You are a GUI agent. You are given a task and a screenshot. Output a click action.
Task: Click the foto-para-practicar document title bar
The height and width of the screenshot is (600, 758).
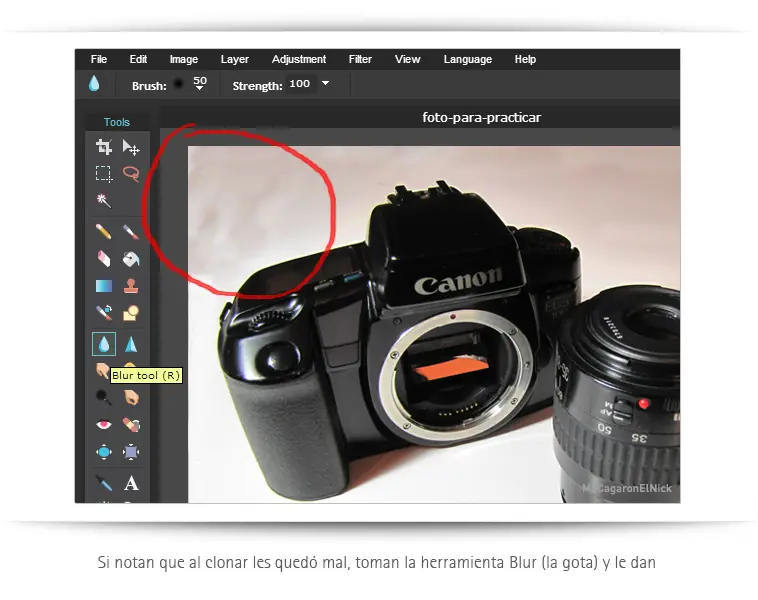coord(420,117)
